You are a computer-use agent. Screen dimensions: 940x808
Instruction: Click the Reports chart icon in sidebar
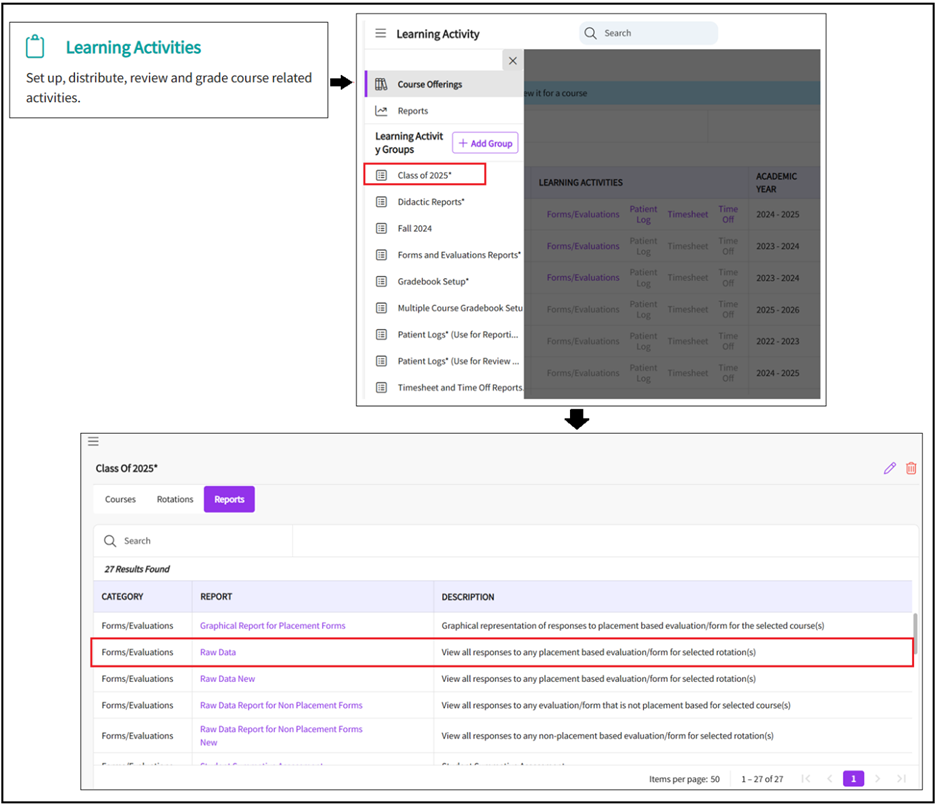381,111
